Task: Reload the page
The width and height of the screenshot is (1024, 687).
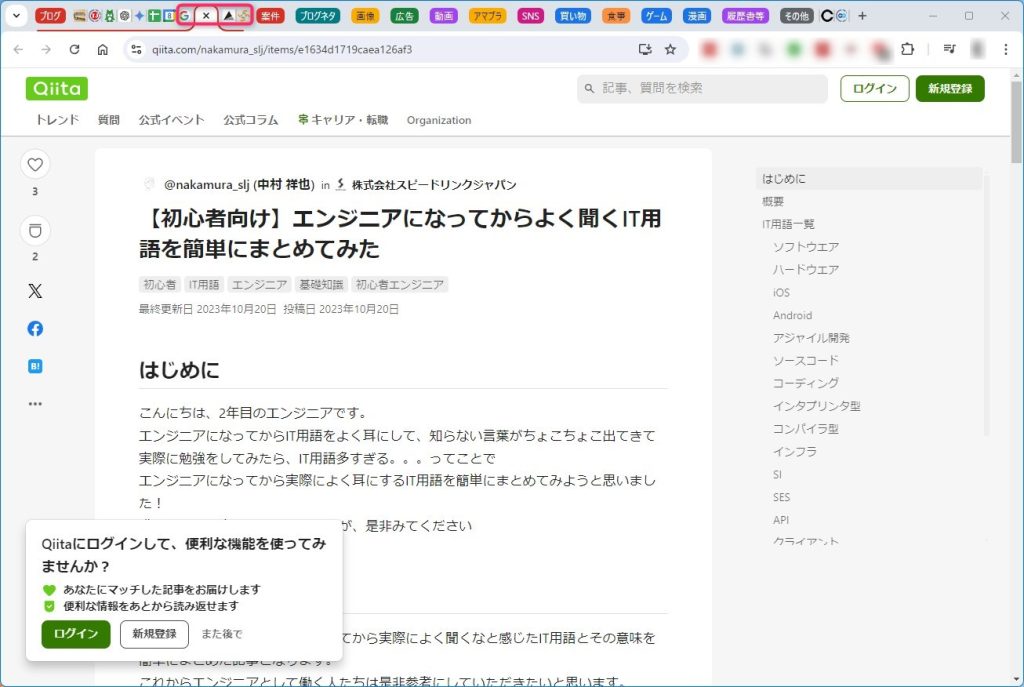Action: (74, 50)
